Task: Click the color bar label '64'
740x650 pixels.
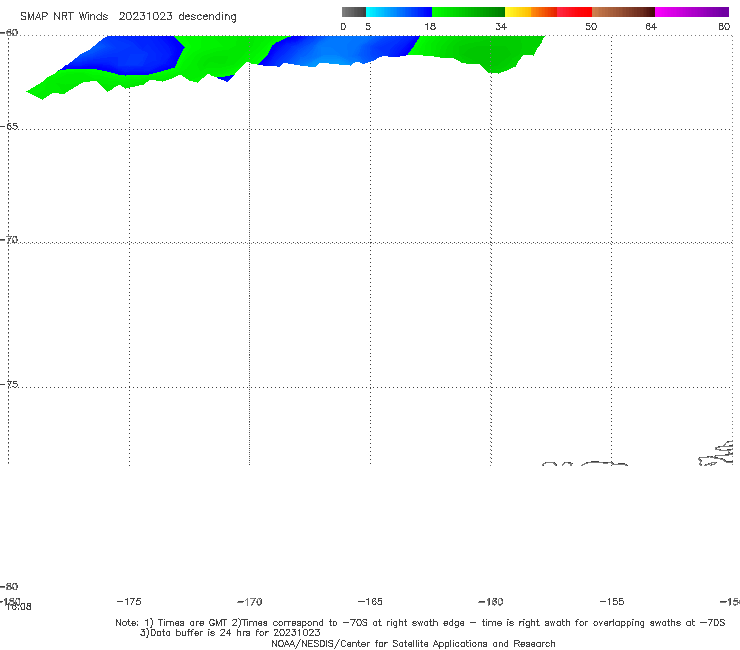Action: [651, 26]
